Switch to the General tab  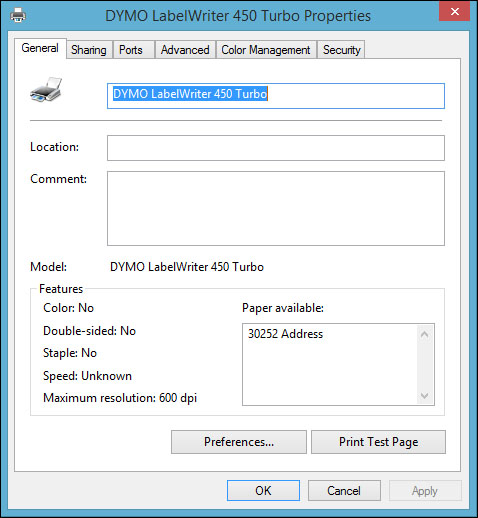tap(40, 48)
